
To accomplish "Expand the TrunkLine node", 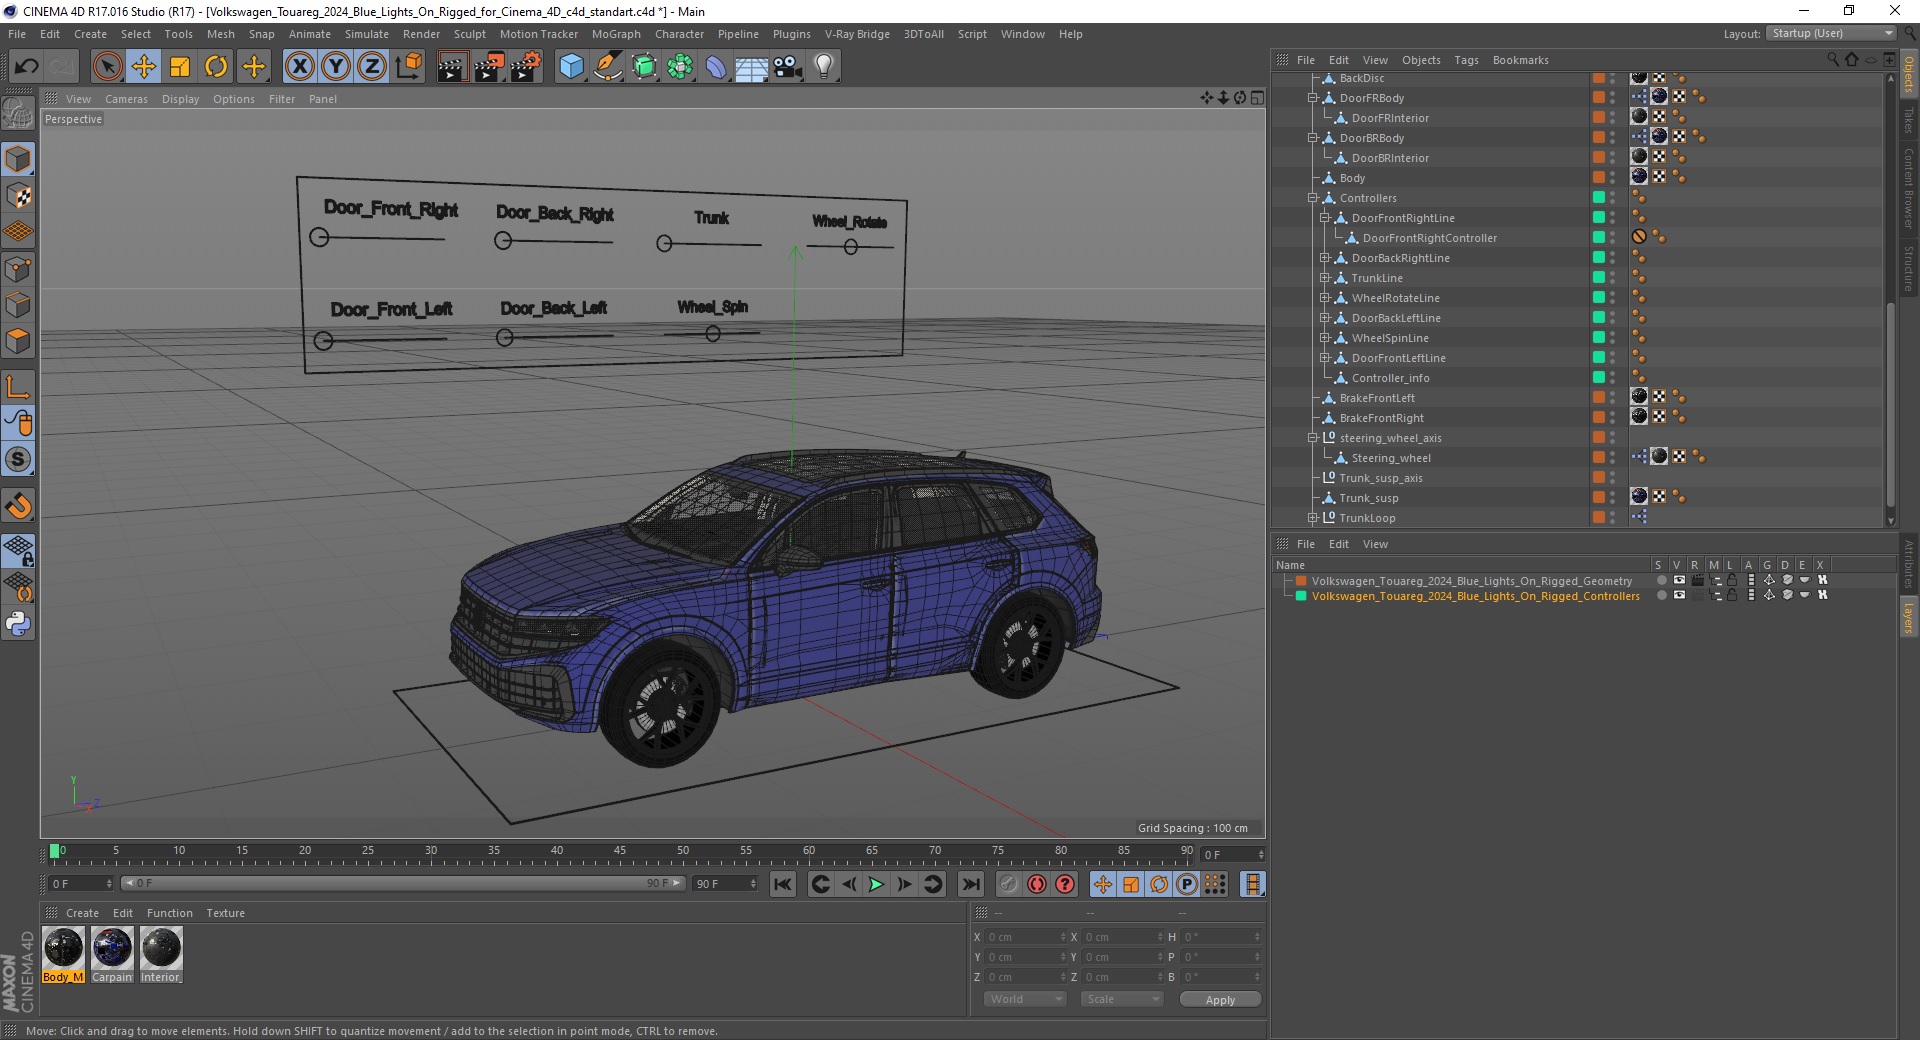I will [x=1325, y=278].
